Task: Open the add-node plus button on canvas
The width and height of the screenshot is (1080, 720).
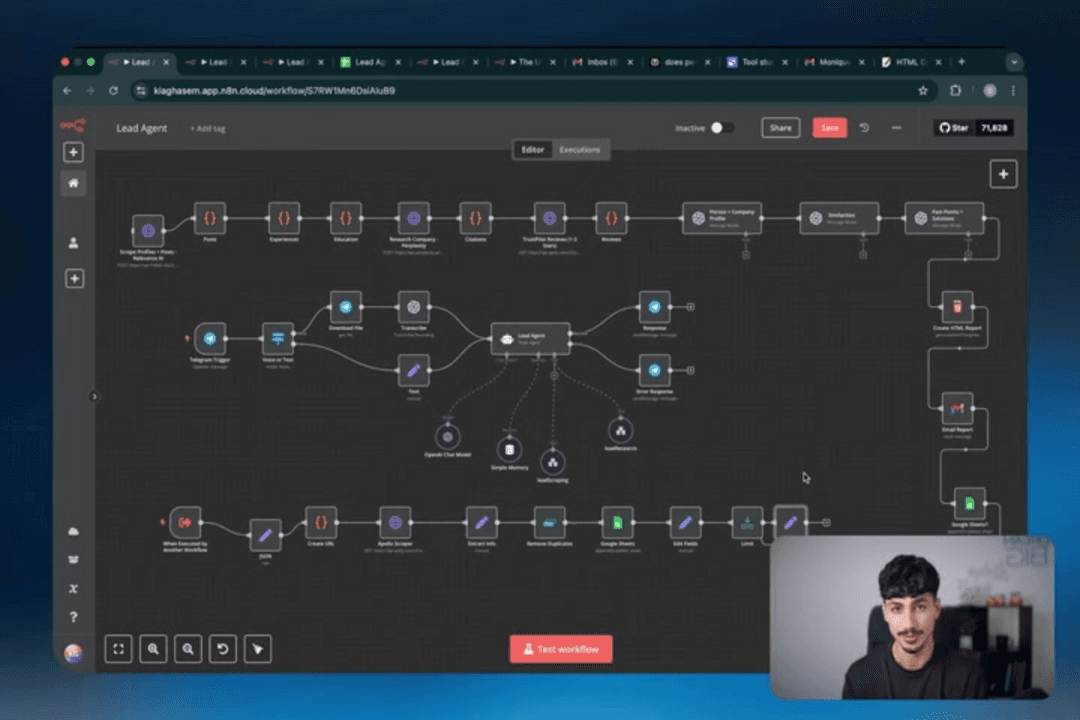Action: click(1003, 174)
